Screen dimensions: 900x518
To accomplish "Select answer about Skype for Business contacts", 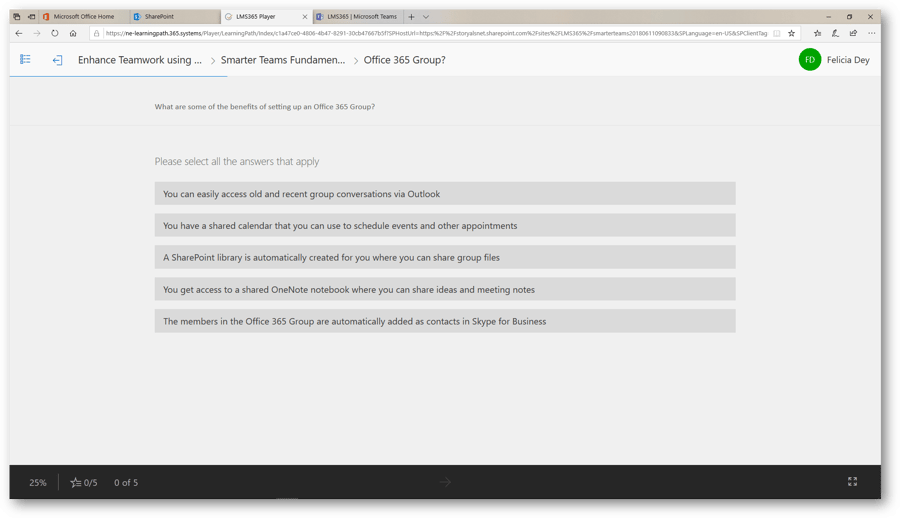I will (x=445, y=321).
